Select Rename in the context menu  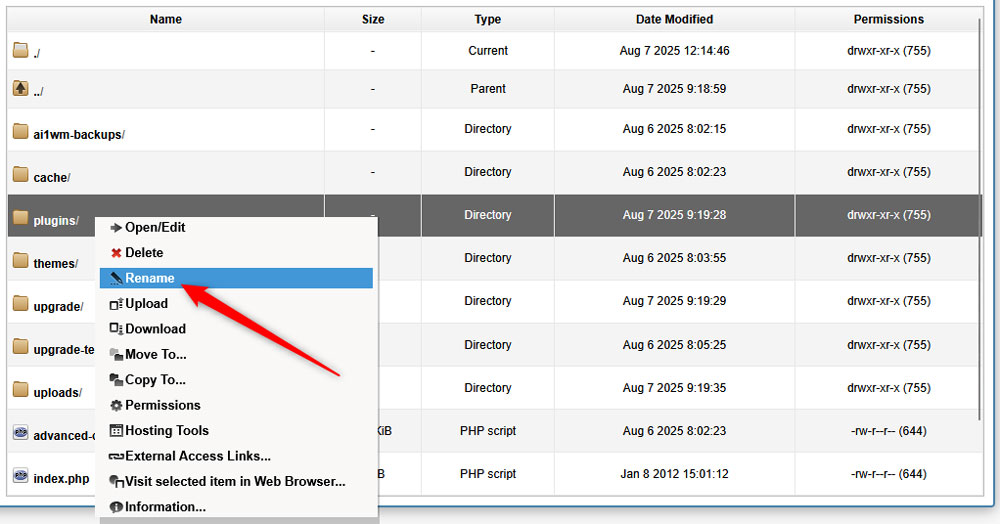[236, 278]
